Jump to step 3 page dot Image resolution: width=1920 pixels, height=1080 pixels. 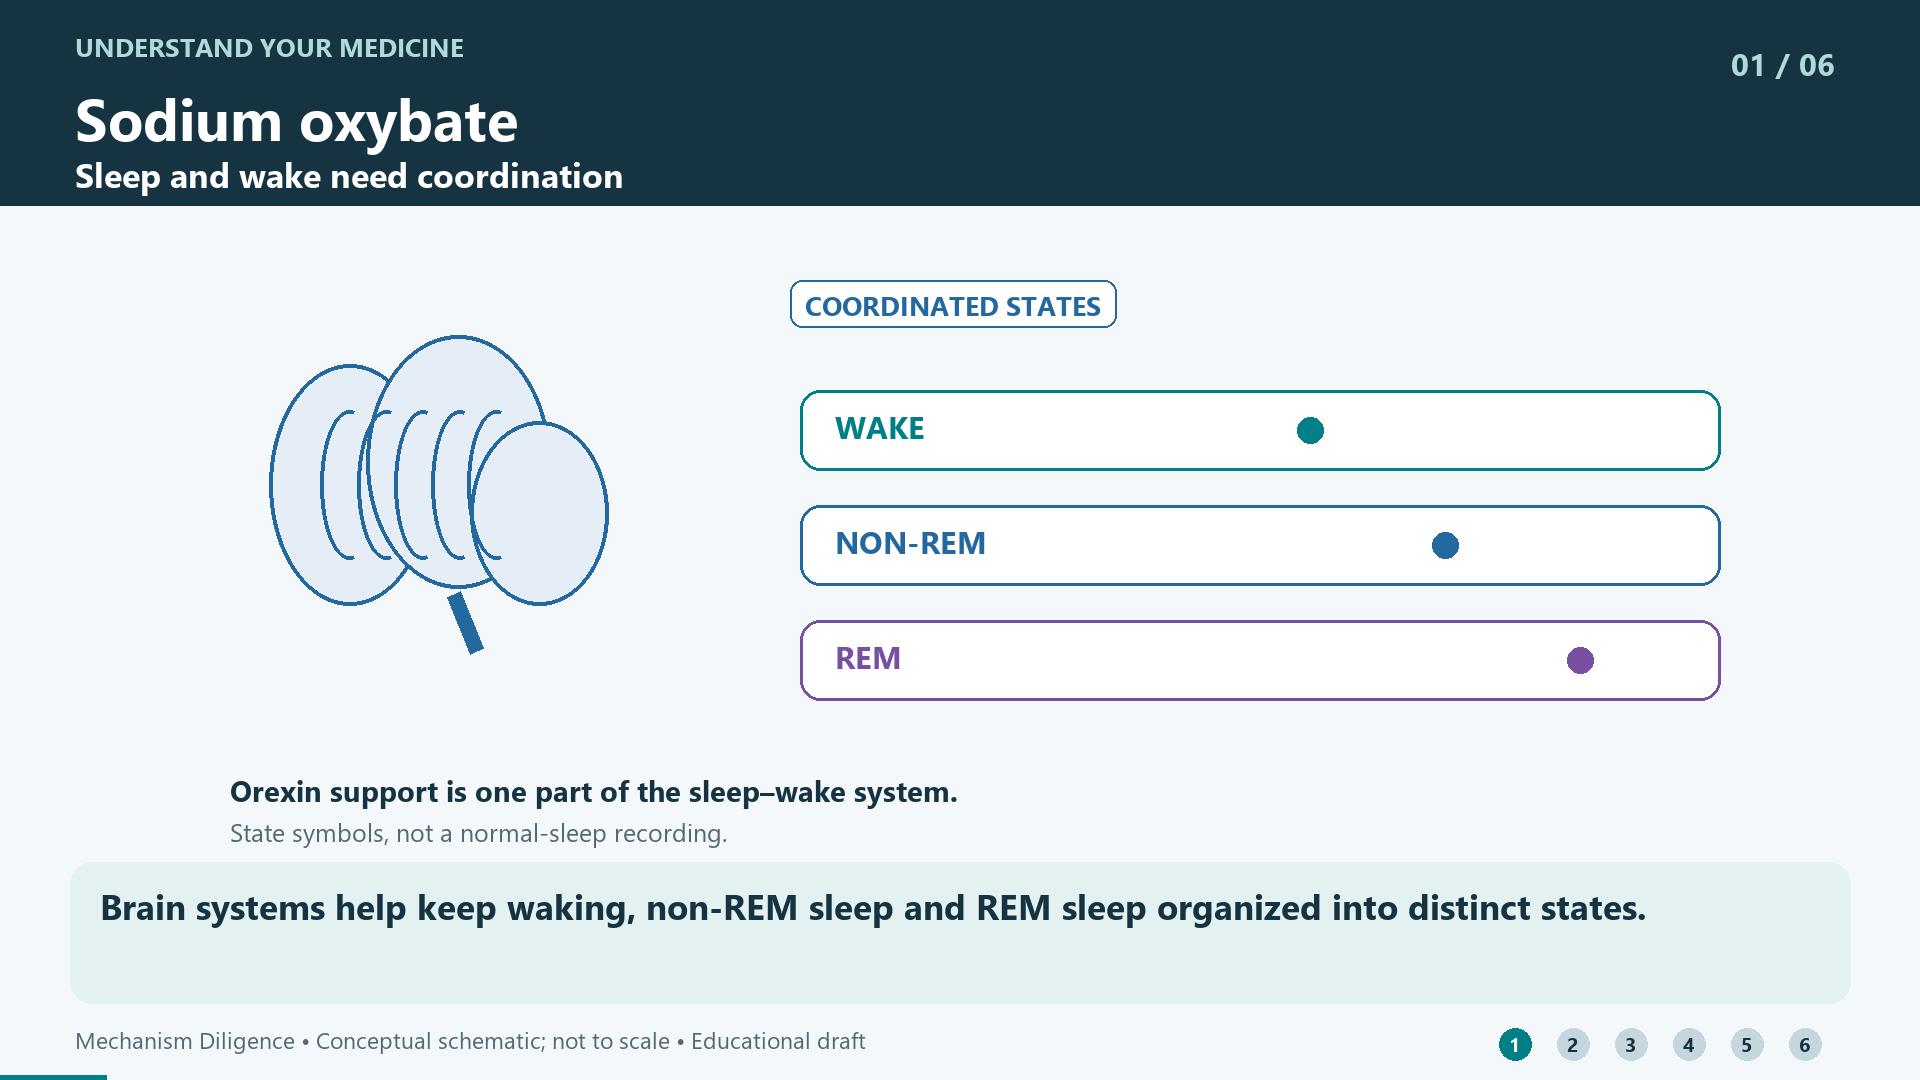pos(1631,1045)
